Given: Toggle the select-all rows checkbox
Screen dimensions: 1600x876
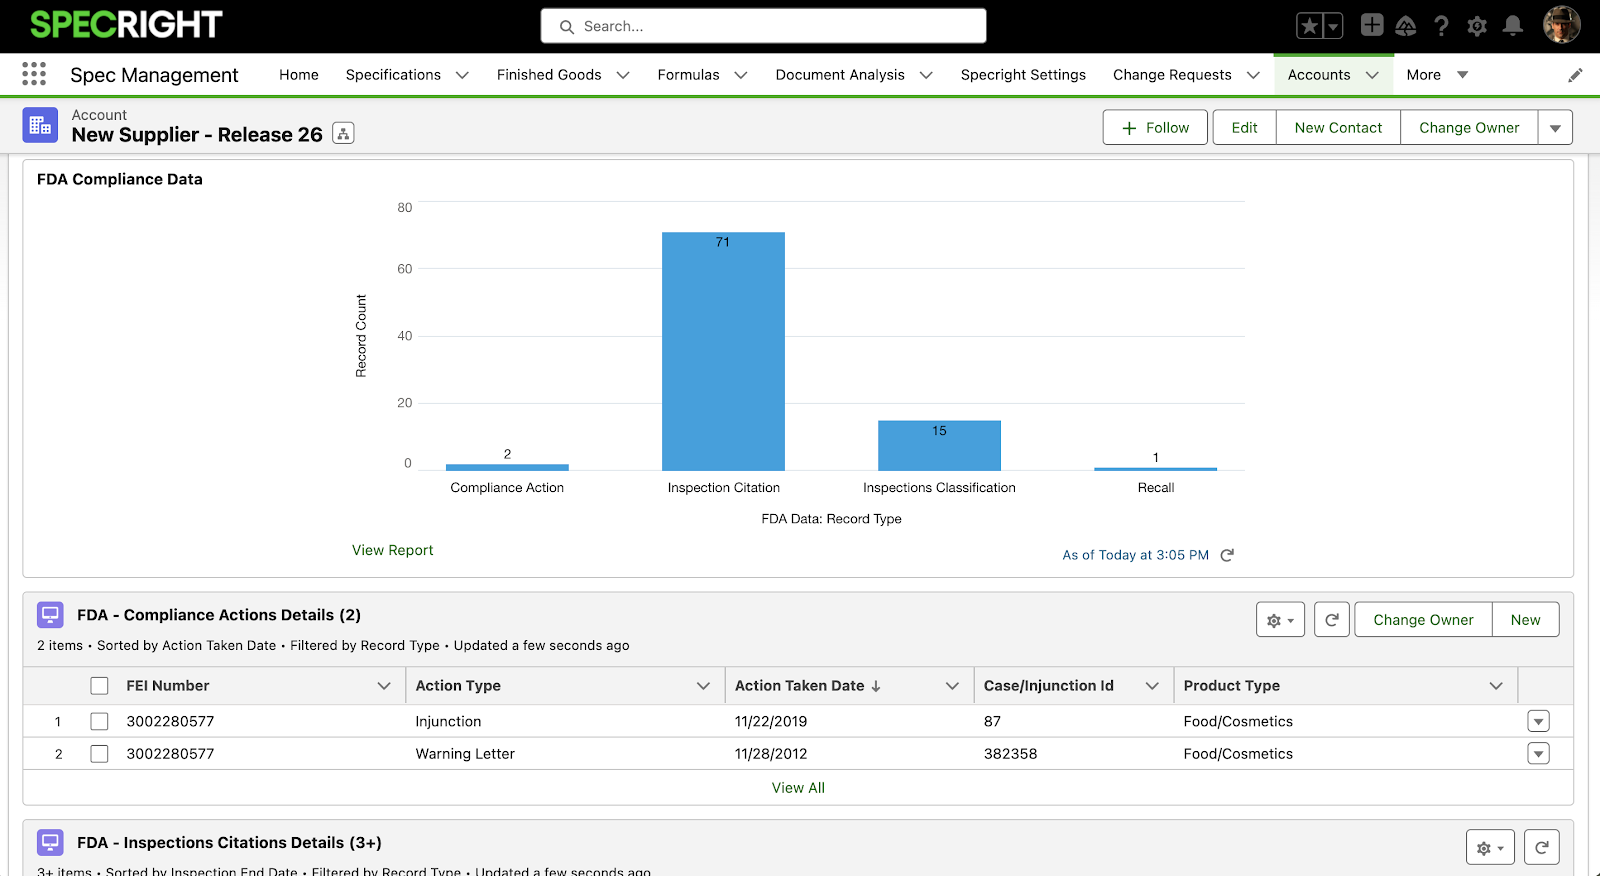Looking at the screenshot, I should click(99, 686).
